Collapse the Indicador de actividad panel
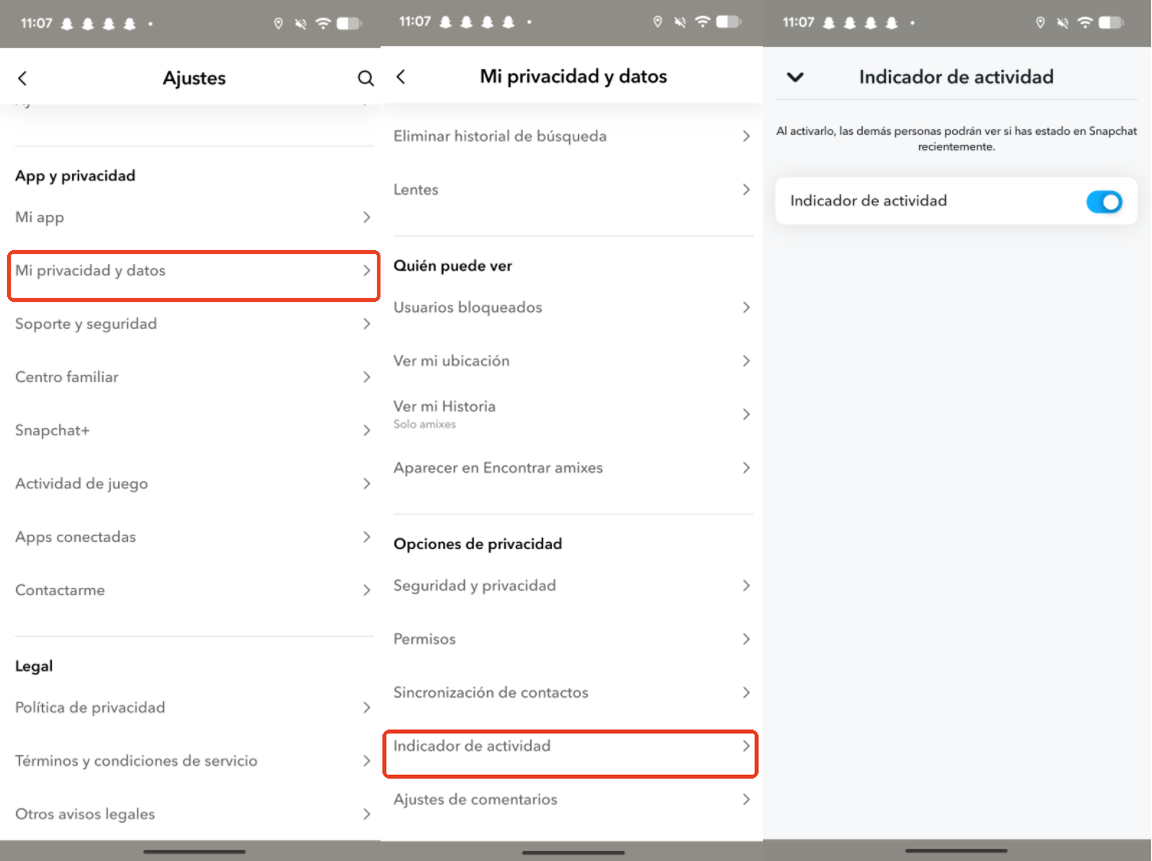This screenshot has height=861, width=1152. (795, 76)
